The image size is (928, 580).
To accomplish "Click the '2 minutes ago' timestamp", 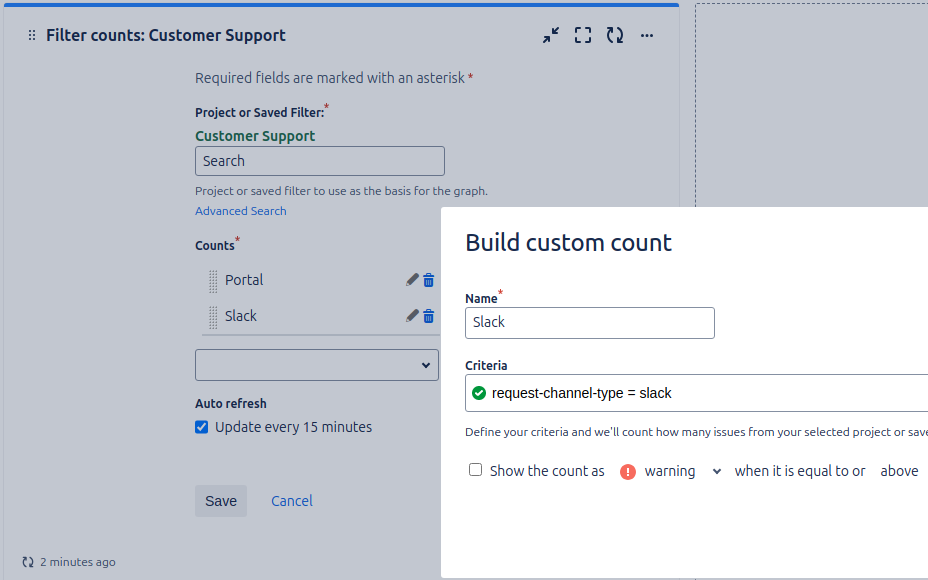I will click(x=78, y=562).
